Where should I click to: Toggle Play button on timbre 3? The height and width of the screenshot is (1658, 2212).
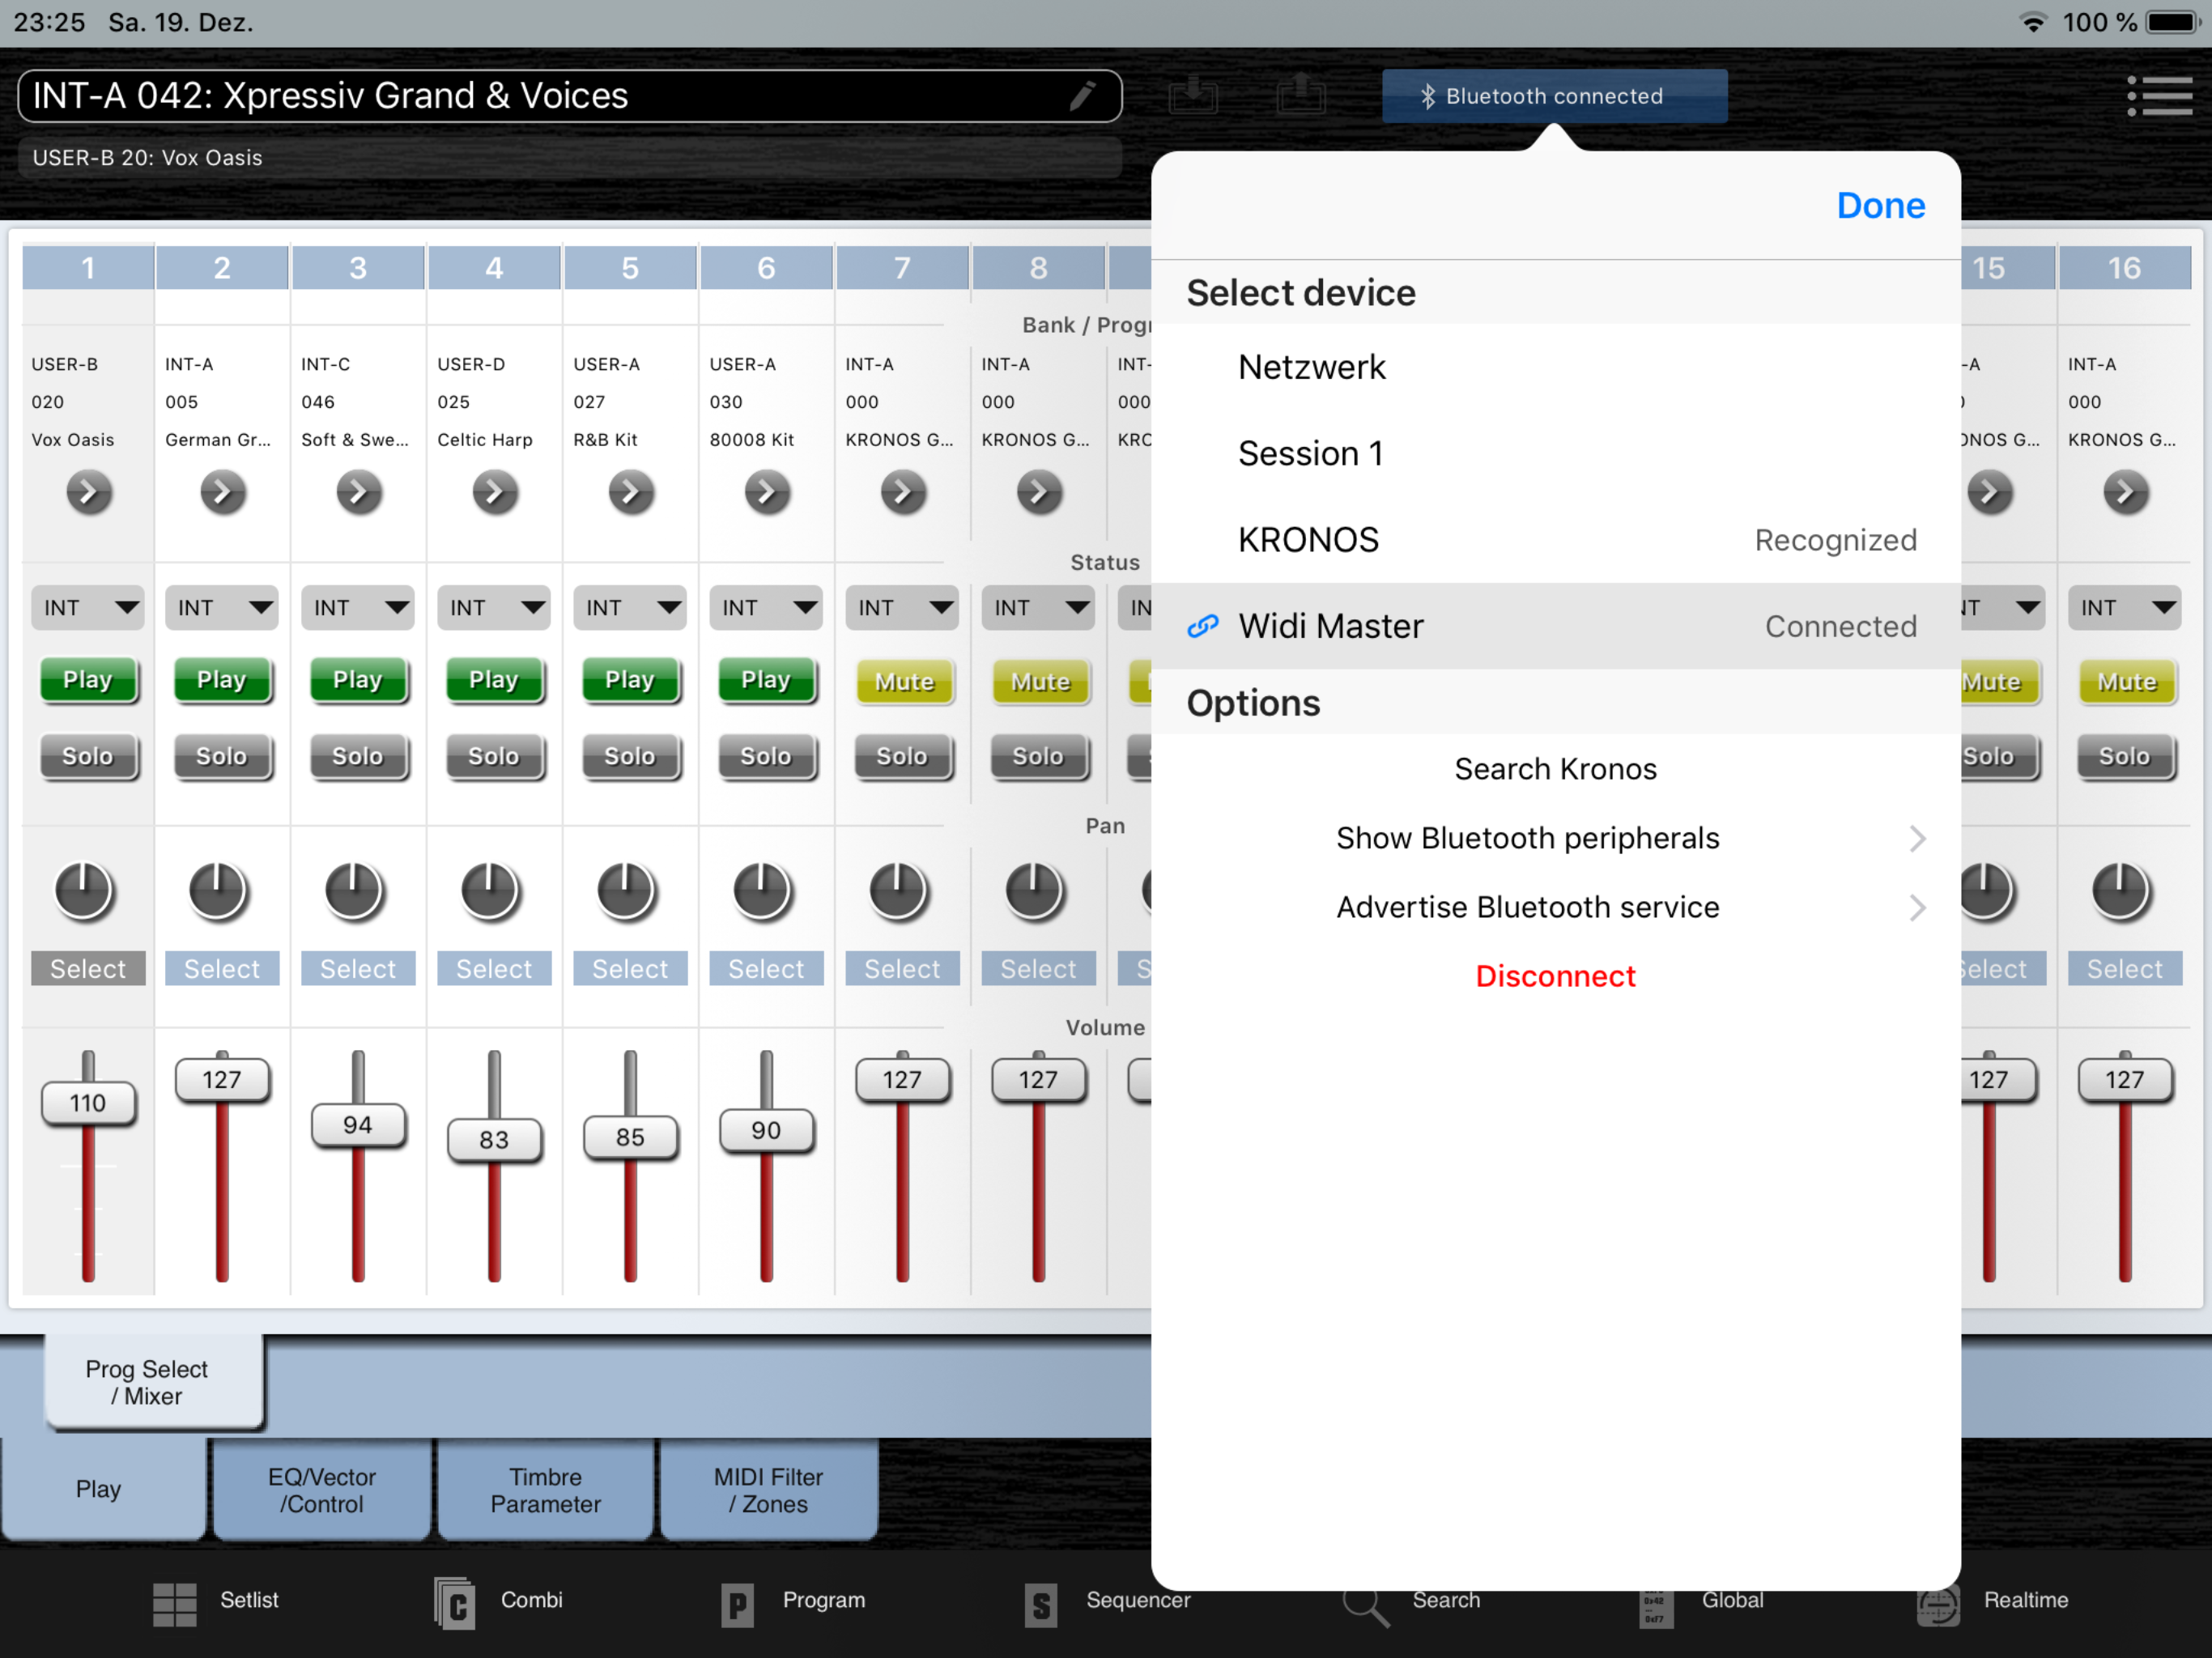tap(357, 681)
